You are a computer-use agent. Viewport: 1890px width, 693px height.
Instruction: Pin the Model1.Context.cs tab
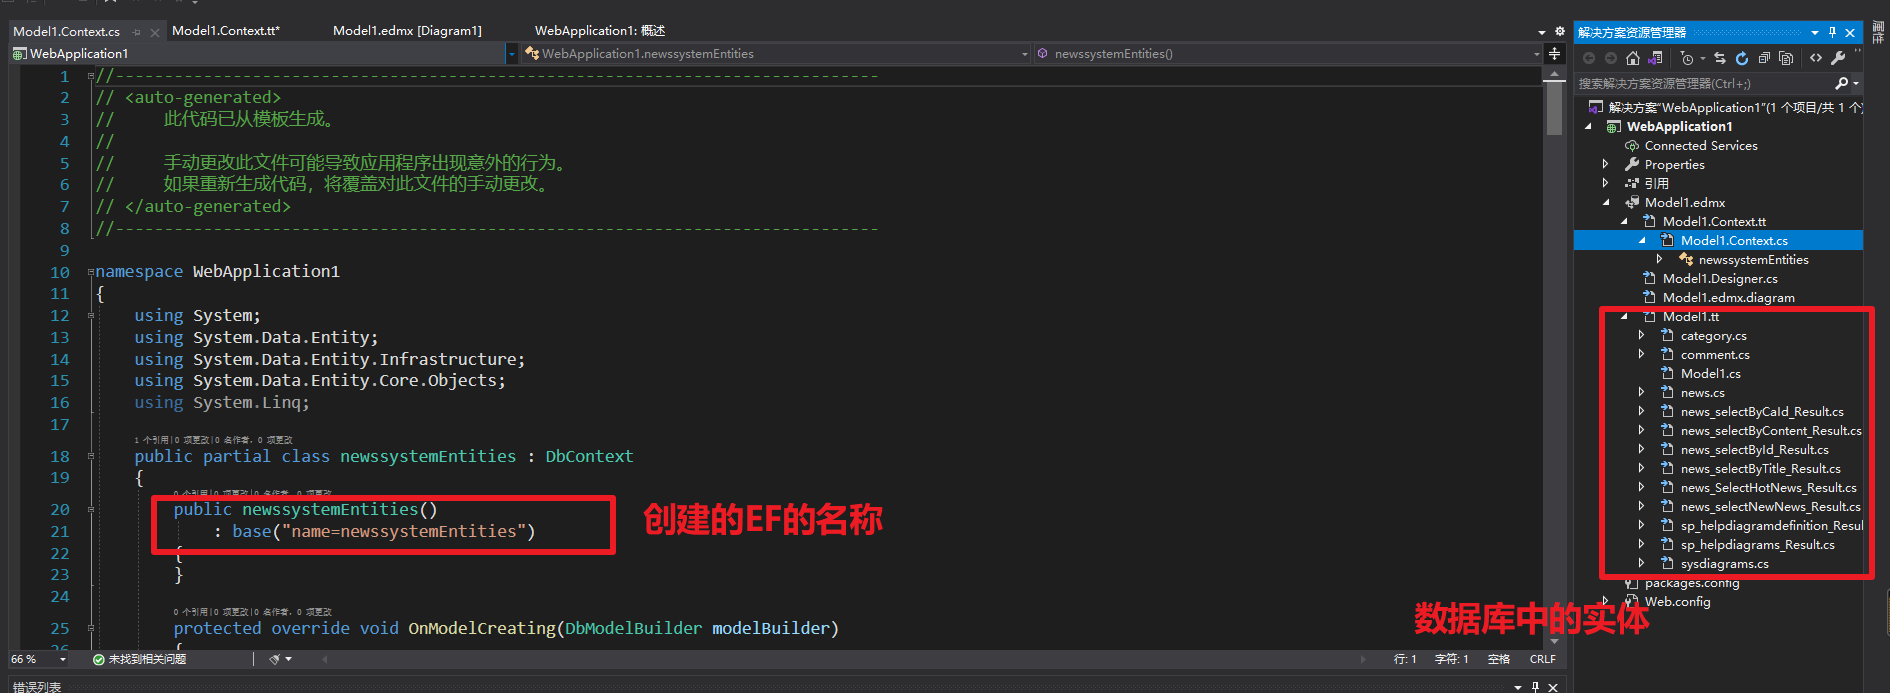tap(137, 32)
